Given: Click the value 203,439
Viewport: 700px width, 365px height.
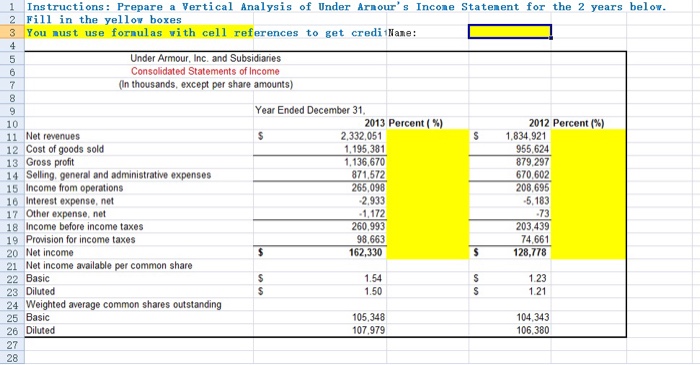Looking at the screenshot, I should (533, 227).
